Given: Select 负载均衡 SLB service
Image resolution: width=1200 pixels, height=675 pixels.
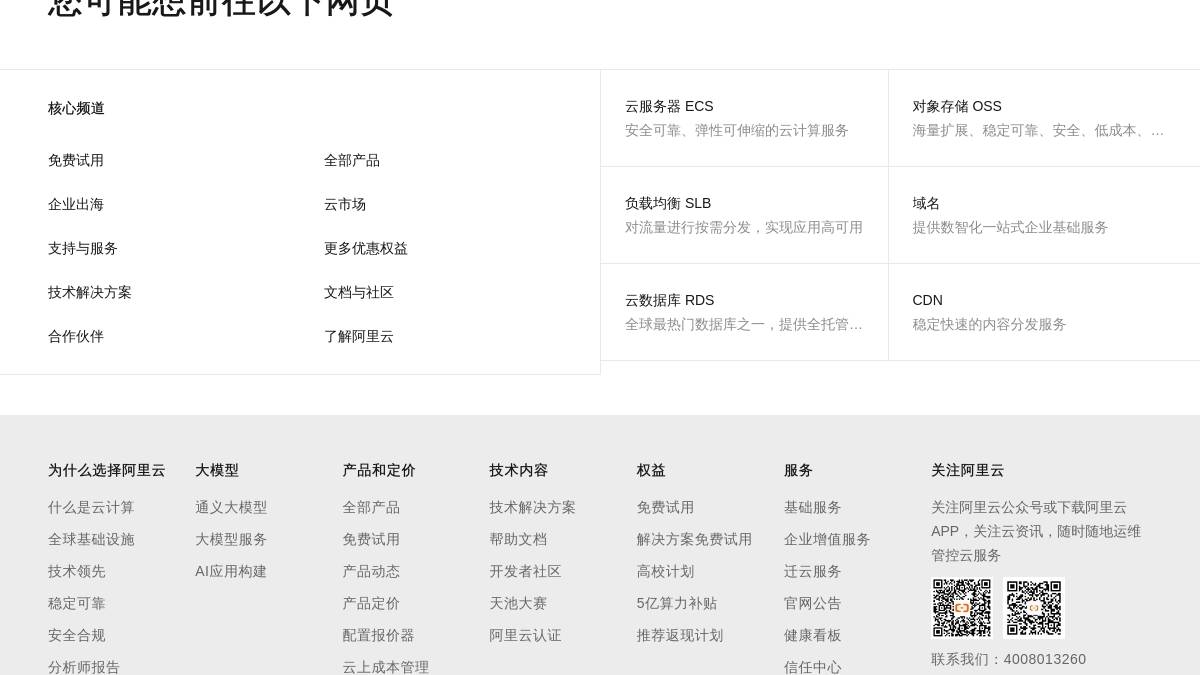Looking at the screenshot, I should point(668,203).
